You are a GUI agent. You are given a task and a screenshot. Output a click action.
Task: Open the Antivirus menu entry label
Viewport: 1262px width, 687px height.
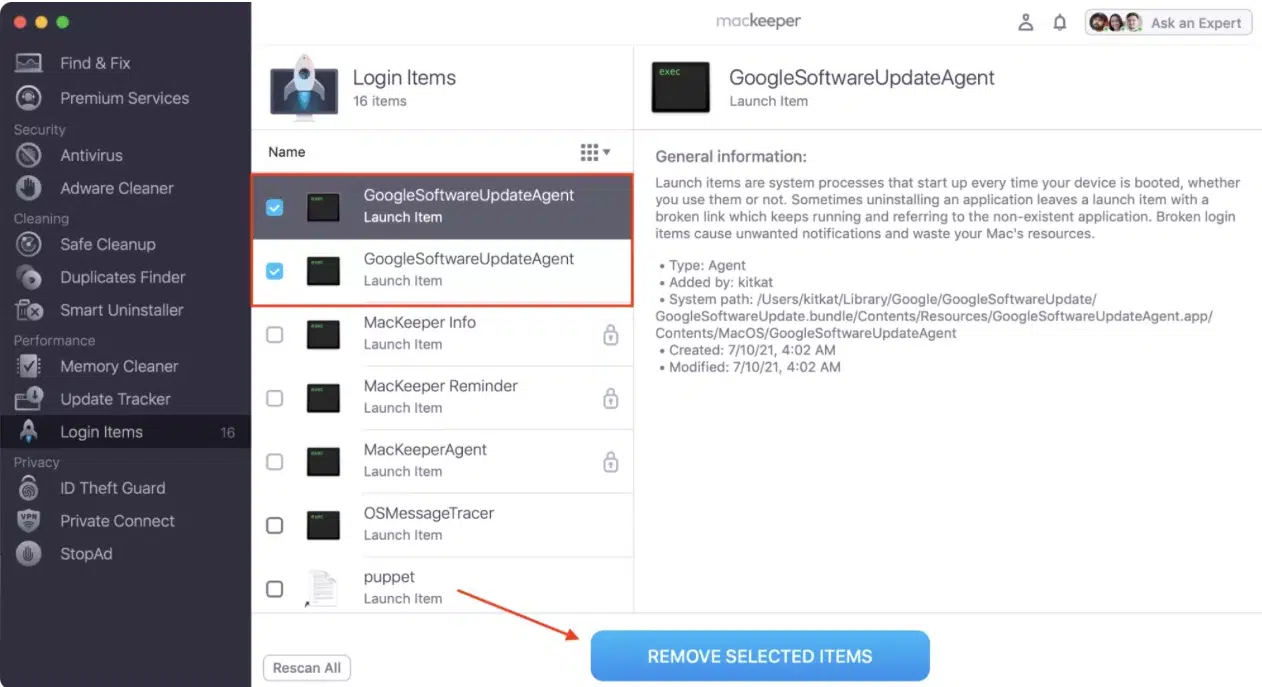pos(91,155)
